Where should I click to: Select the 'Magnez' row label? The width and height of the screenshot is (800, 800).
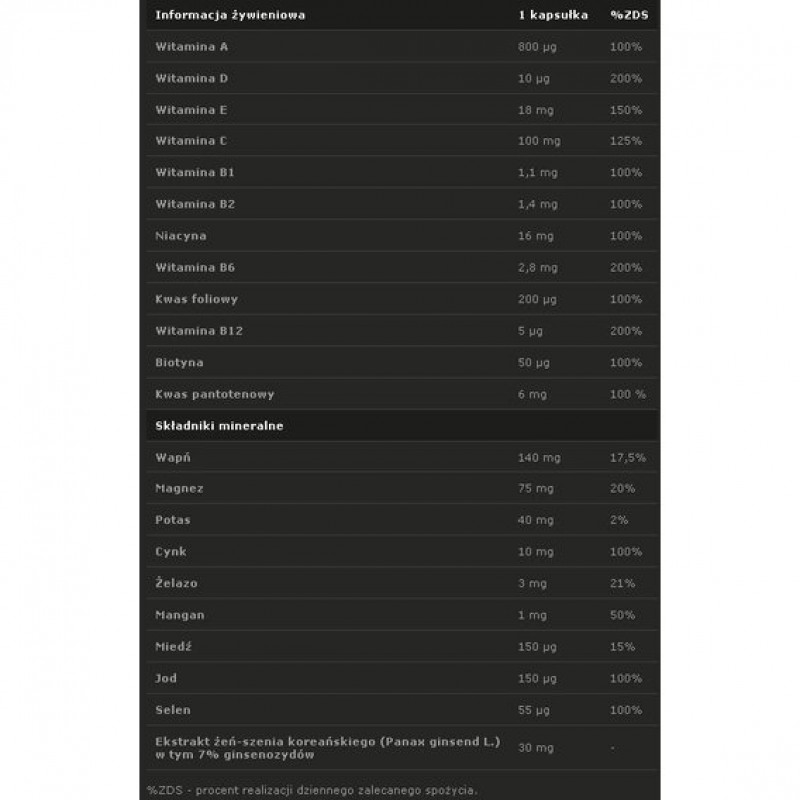pos(179,489)
